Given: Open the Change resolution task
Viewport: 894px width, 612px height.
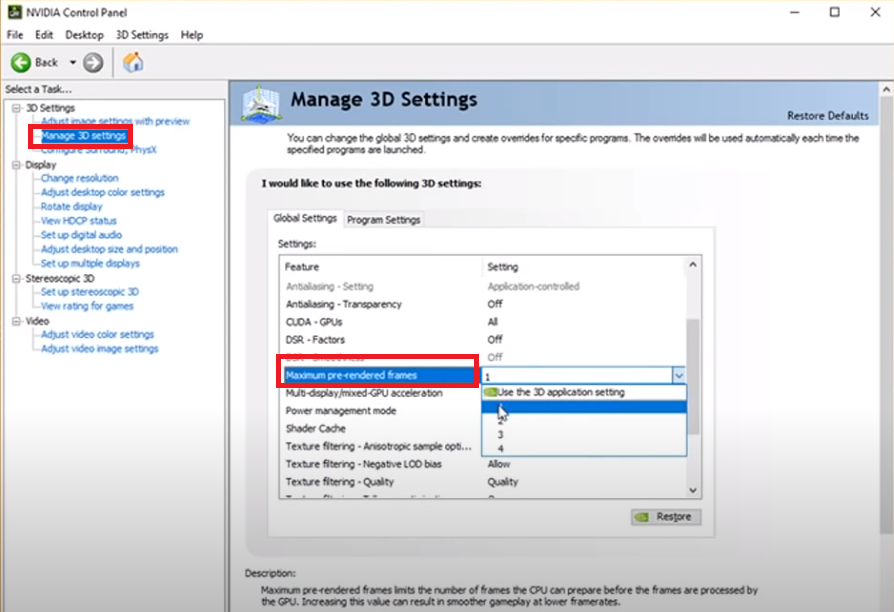Looking at the screenshot, I should (80, 178).
